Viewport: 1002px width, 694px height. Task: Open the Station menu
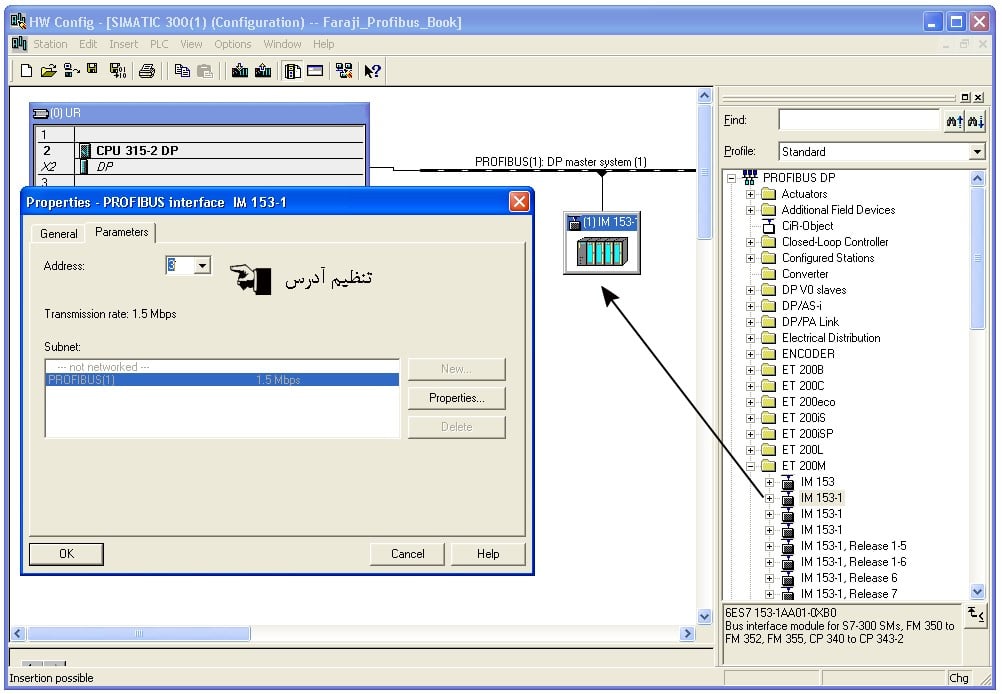tap(50, 44)
